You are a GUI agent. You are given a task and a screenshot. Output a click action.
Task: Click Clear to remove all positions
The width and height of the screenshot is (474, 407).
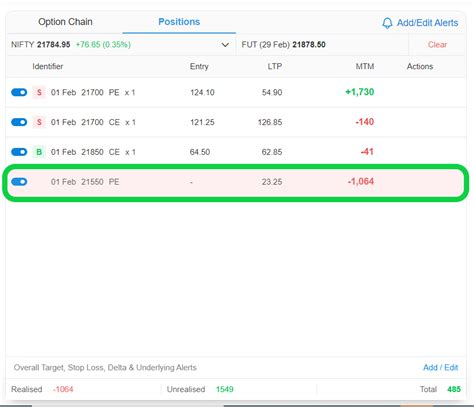[x=437, y=45]
